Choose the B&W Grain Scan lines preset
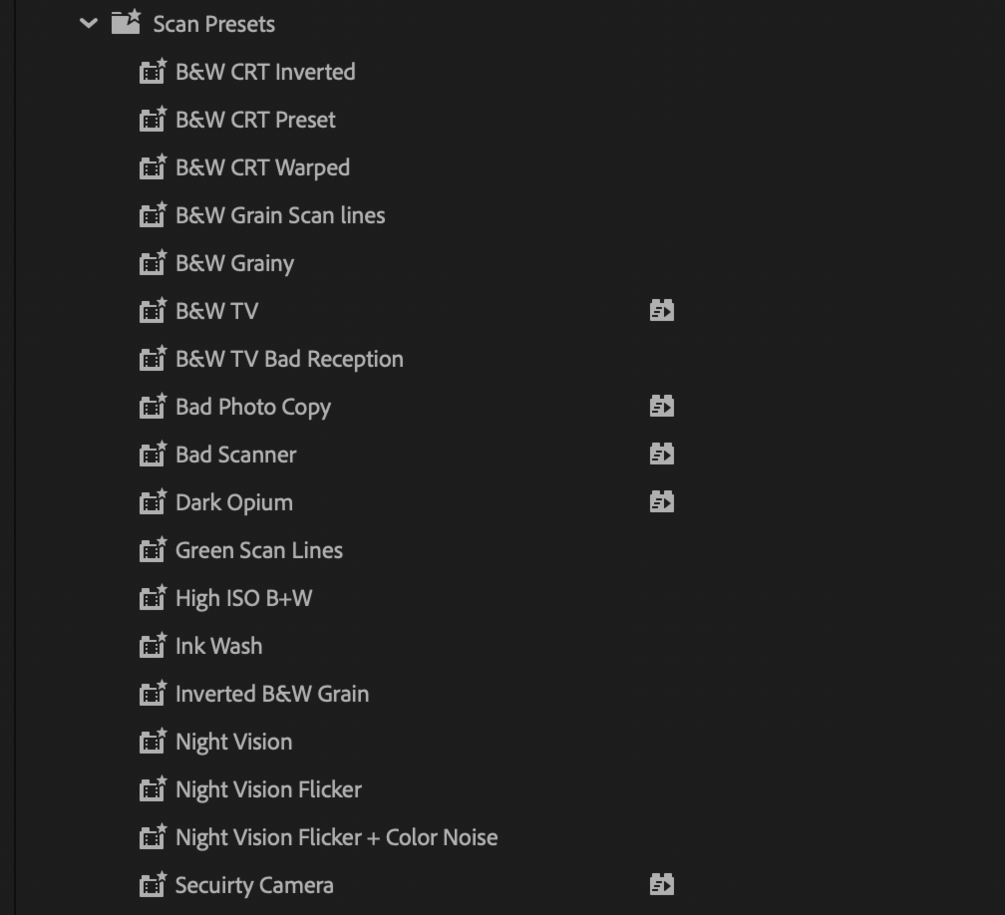Image resolution: width=1005 pixels, height=915 pixels. click(280, 216)
